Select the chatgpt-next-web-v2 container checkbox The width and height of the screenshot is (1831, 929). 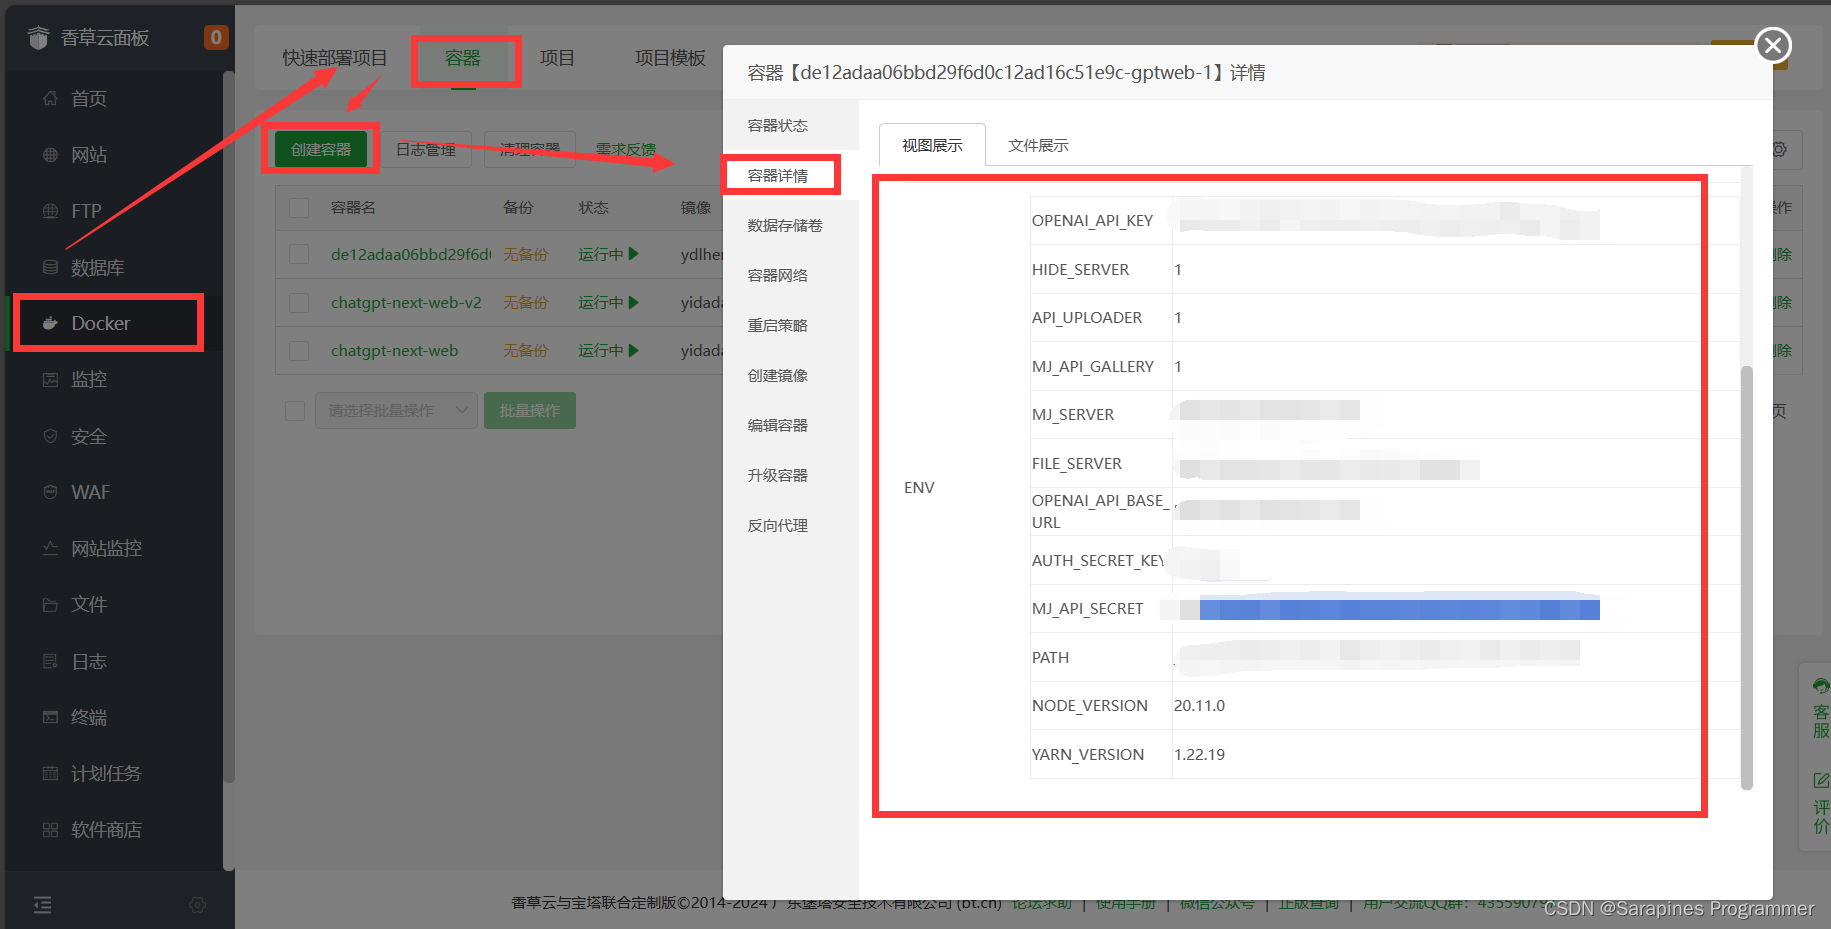click(298, 302)
